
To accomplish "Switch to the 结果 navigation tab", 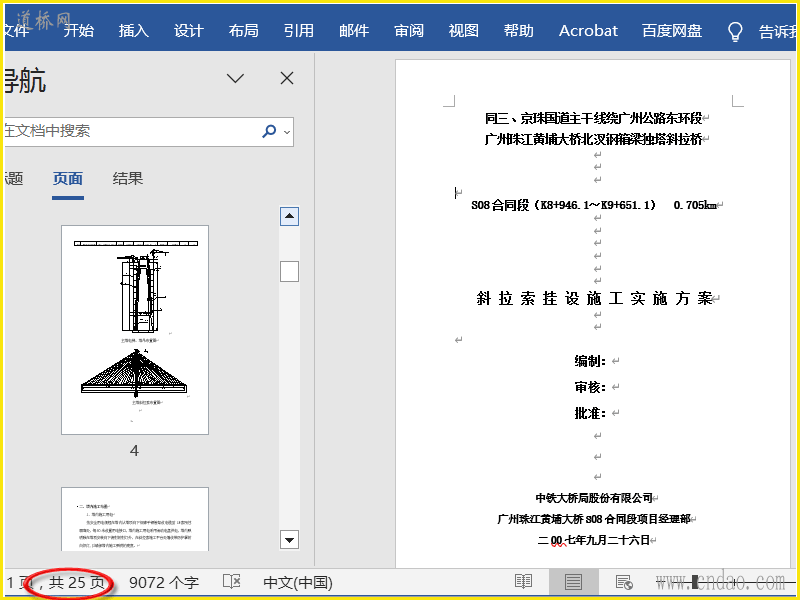I will point(128,179).
